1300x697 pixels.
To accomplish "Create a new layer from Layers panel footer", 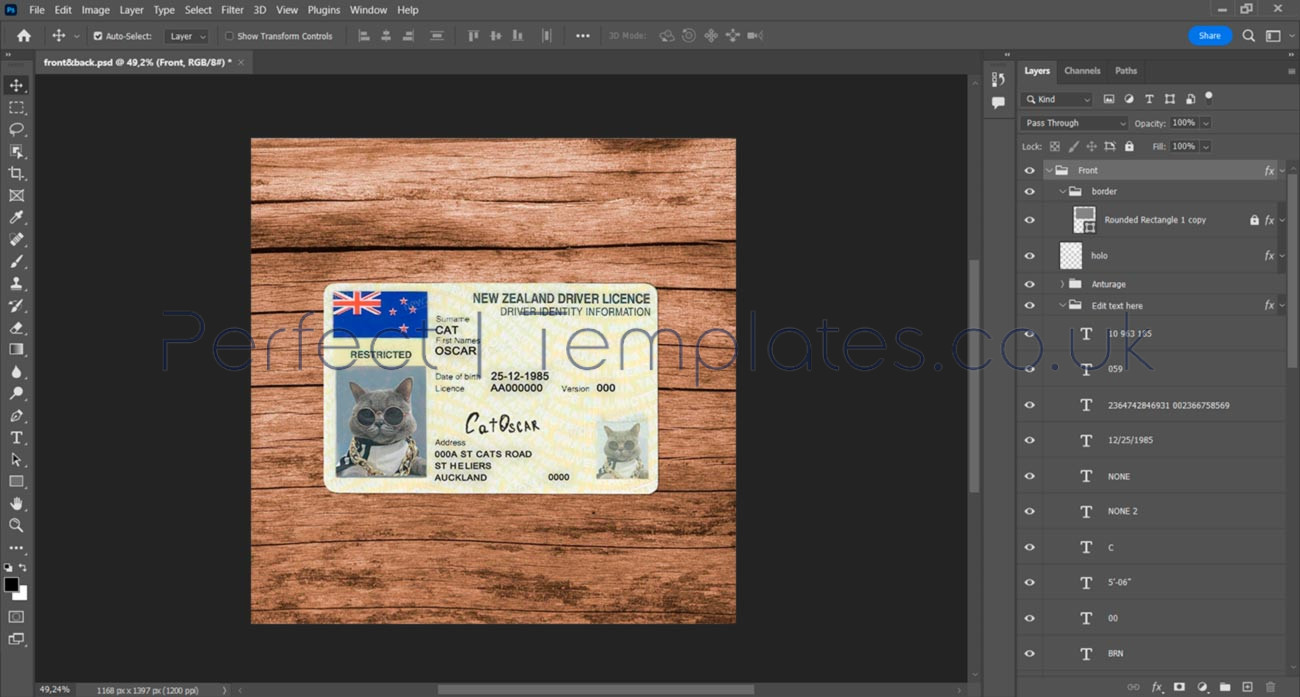I will (1247, 687).
